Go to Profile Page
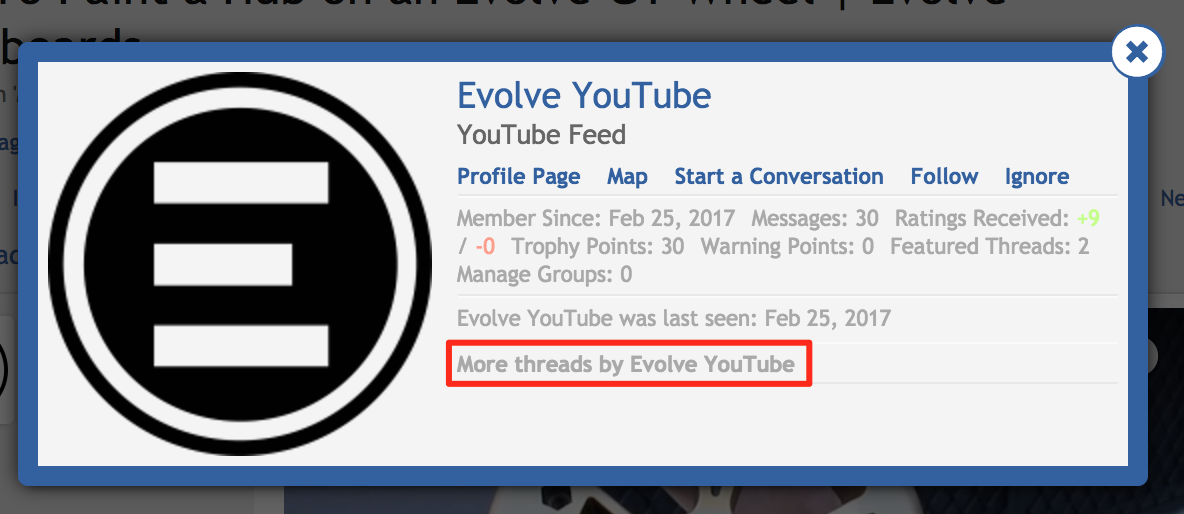The height and width of the screenshot is (514, 1184). pyautogui.click(x=519, y=177)
